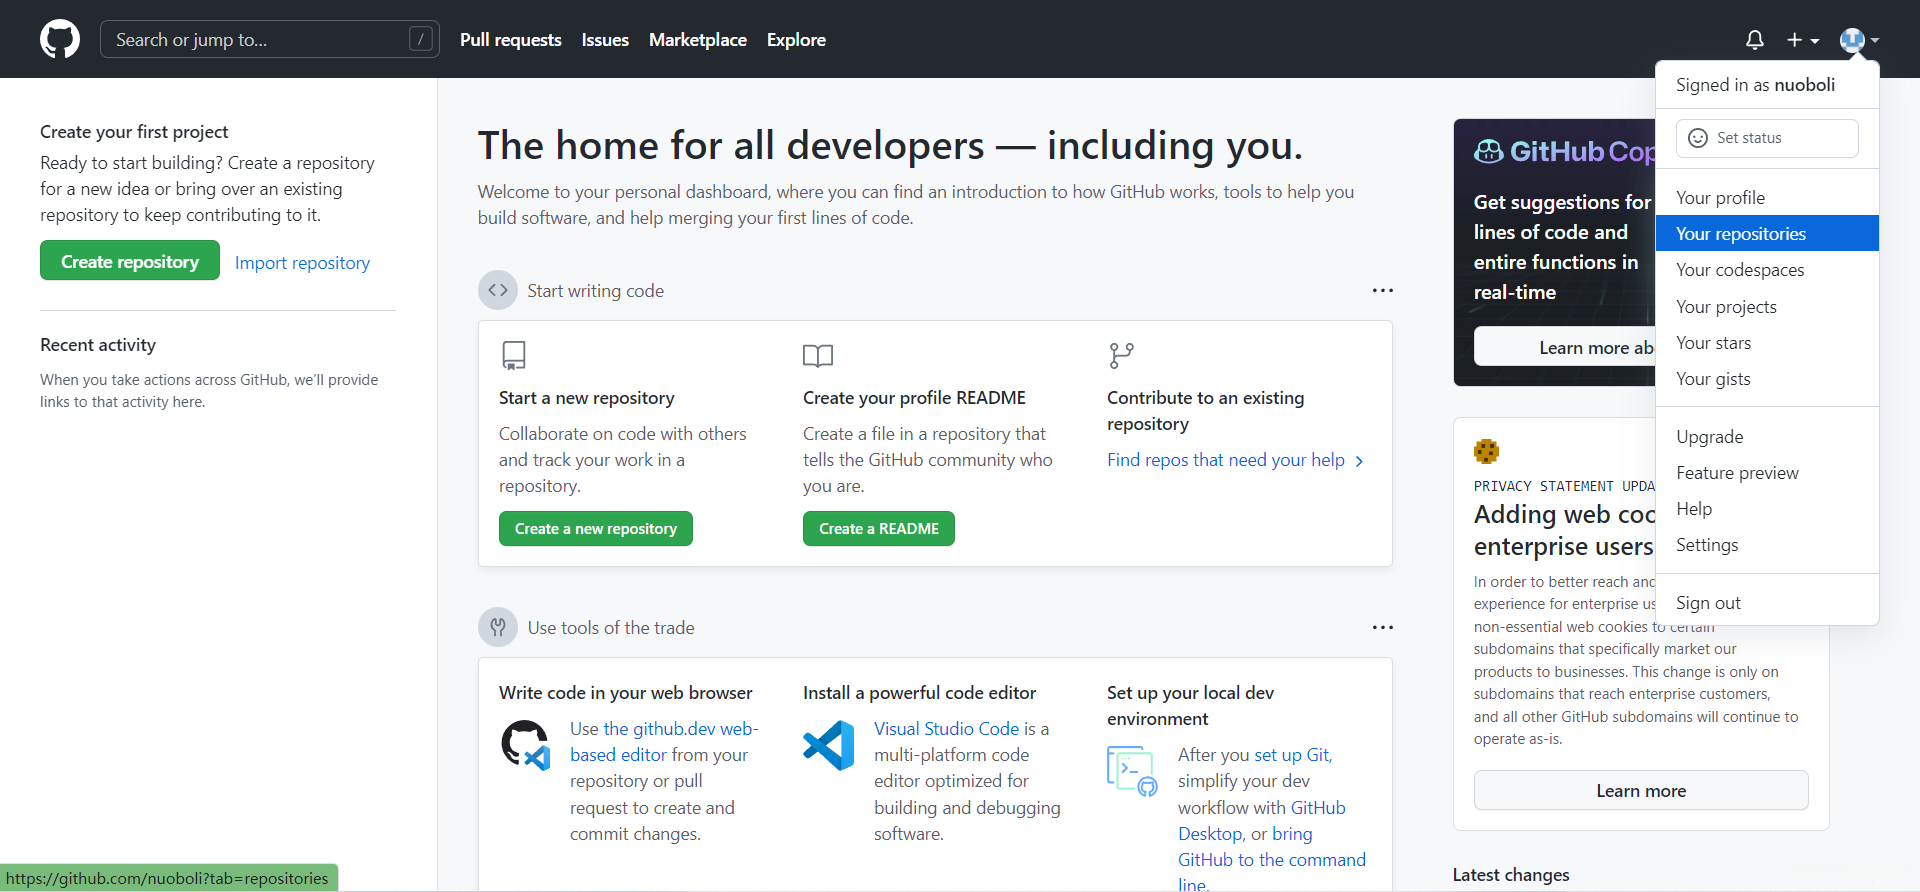The width and height of the screenshot is (1920, 892).
Task: Open the plus create-new dropdown
Action: point(1803,40)
